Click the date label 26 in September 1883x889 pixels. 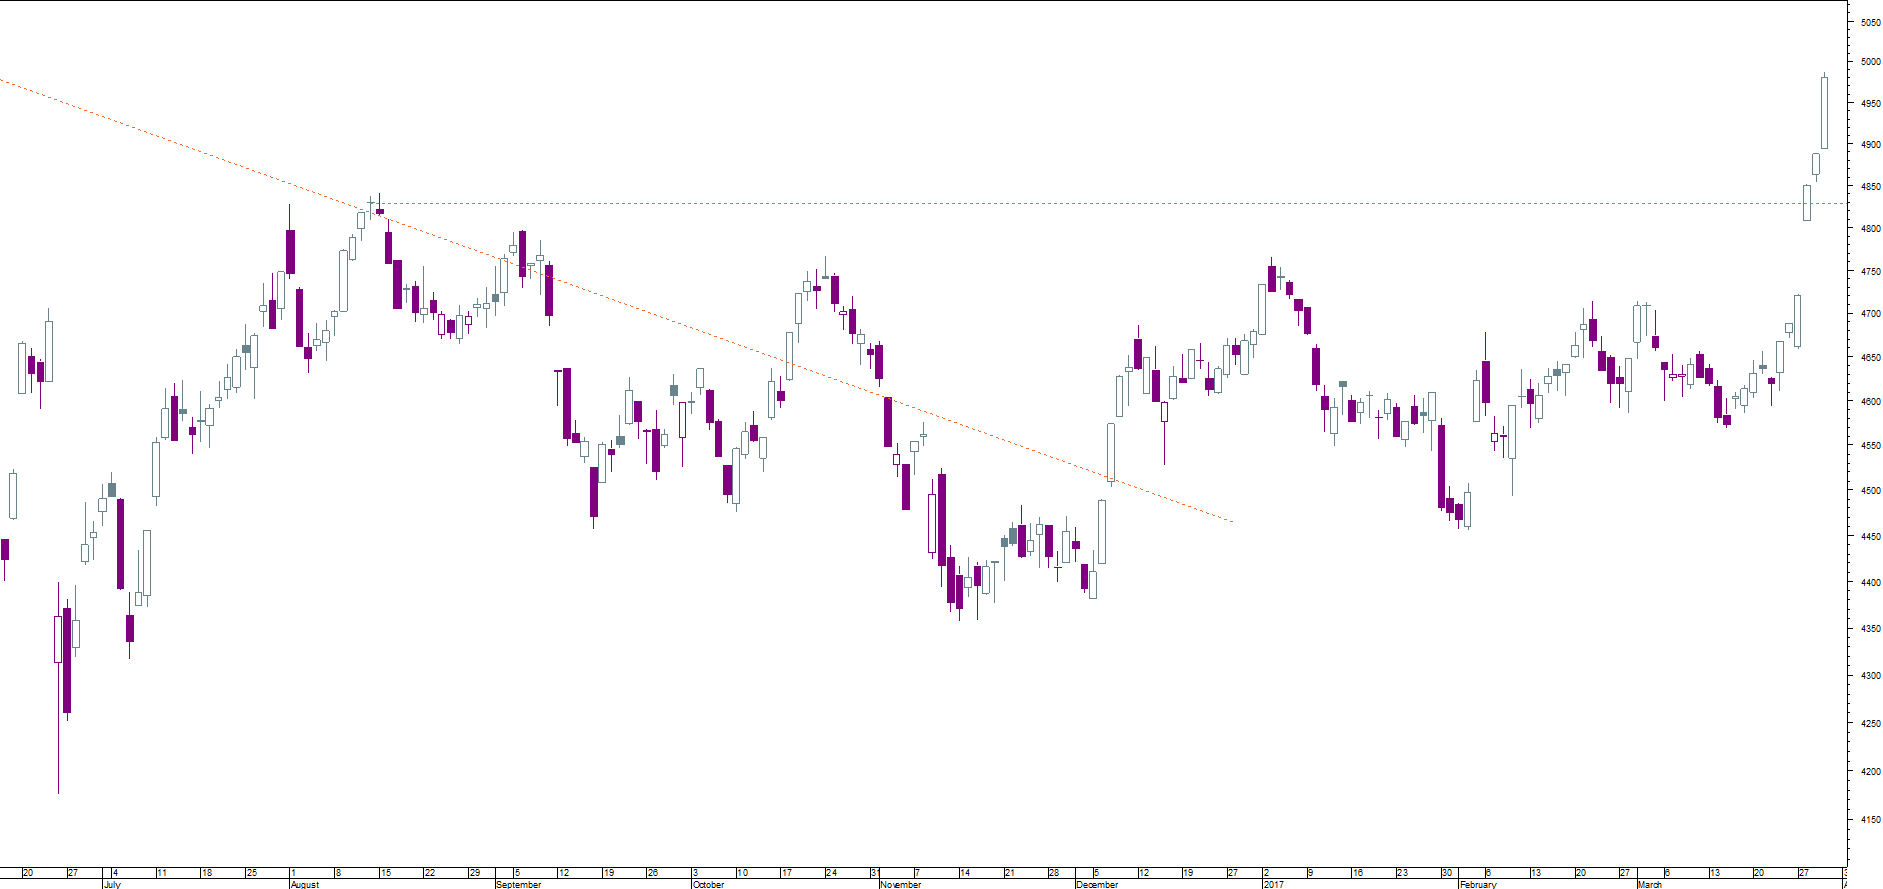pos(653,873)
